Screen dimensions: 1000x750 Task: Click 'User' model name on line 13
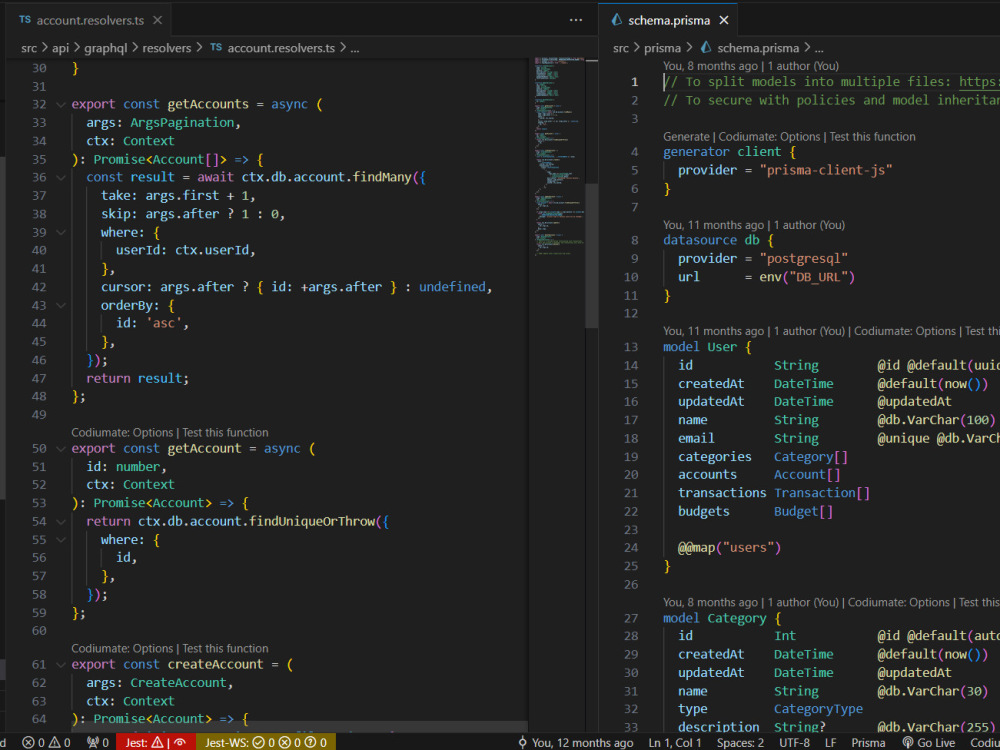tap(722, 348)
